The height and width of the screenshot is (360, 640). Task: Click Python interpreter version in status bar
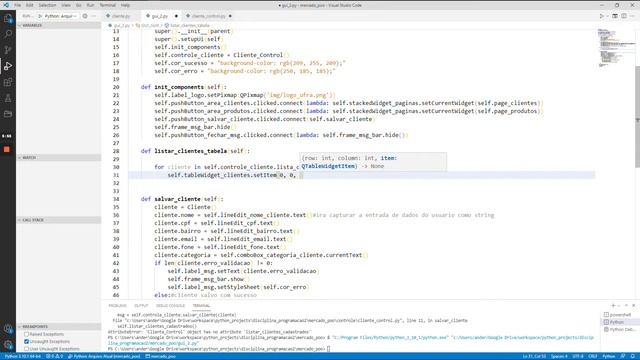pos(23,356)
